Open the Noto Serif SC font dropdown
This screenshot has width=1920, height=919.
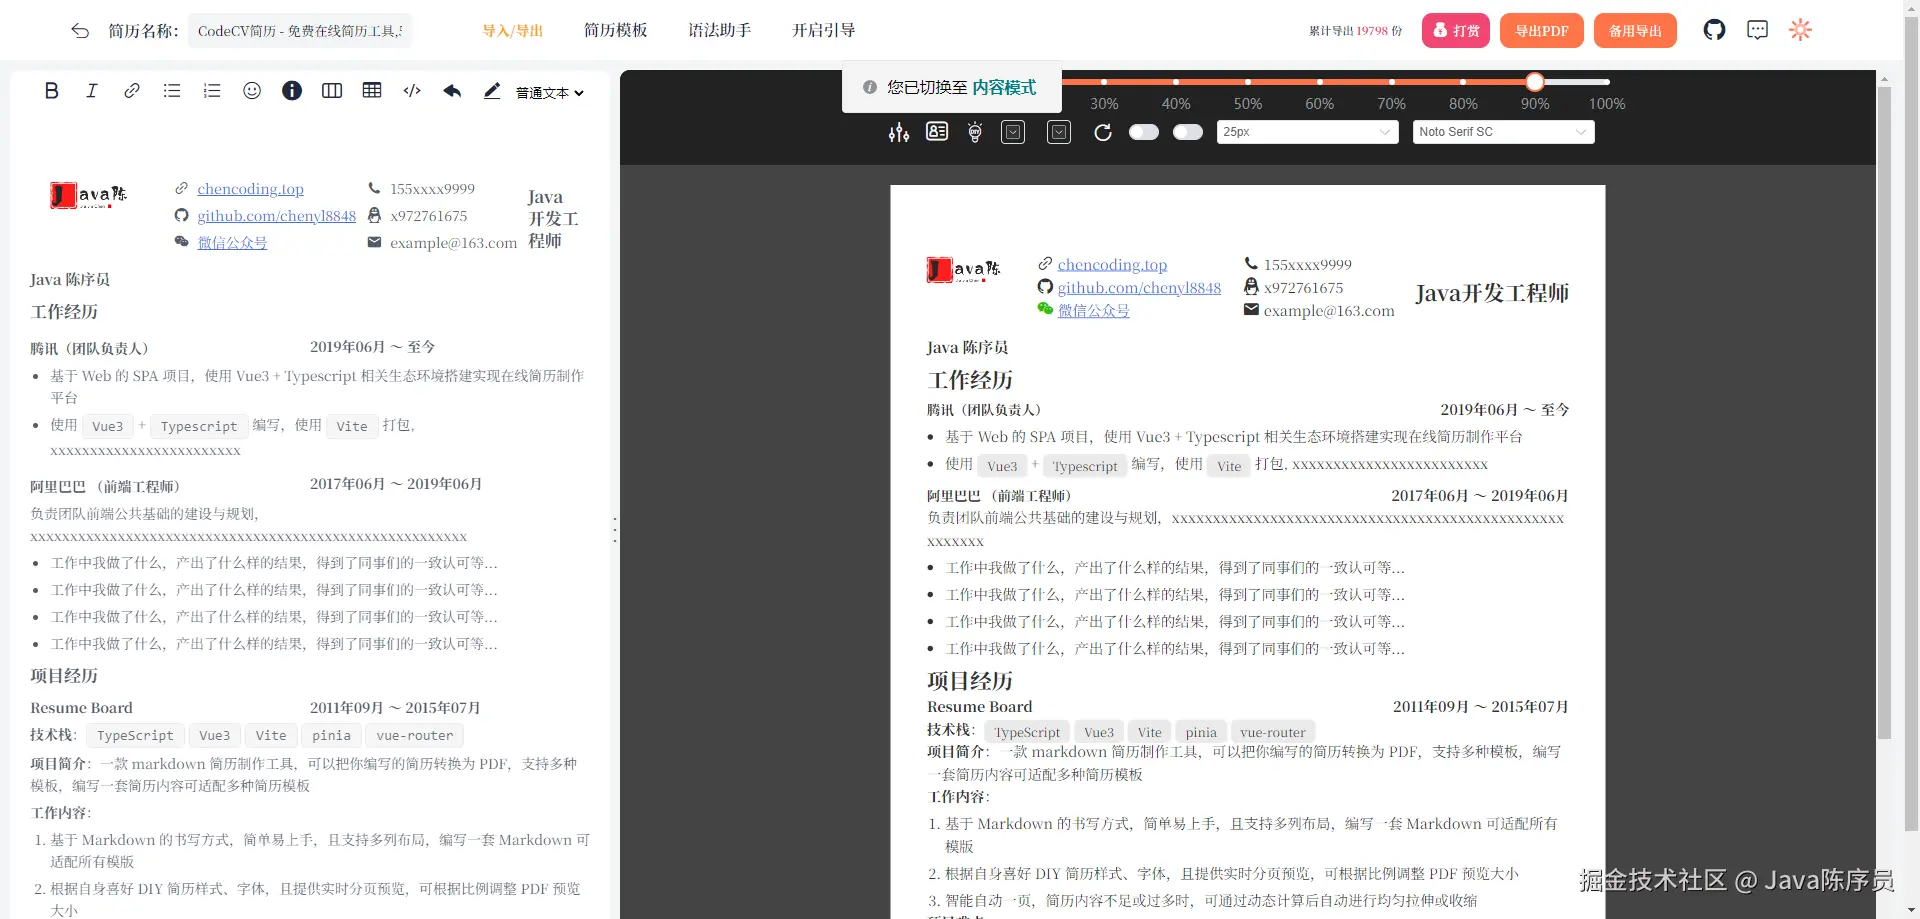click(x=1503, y=132)
